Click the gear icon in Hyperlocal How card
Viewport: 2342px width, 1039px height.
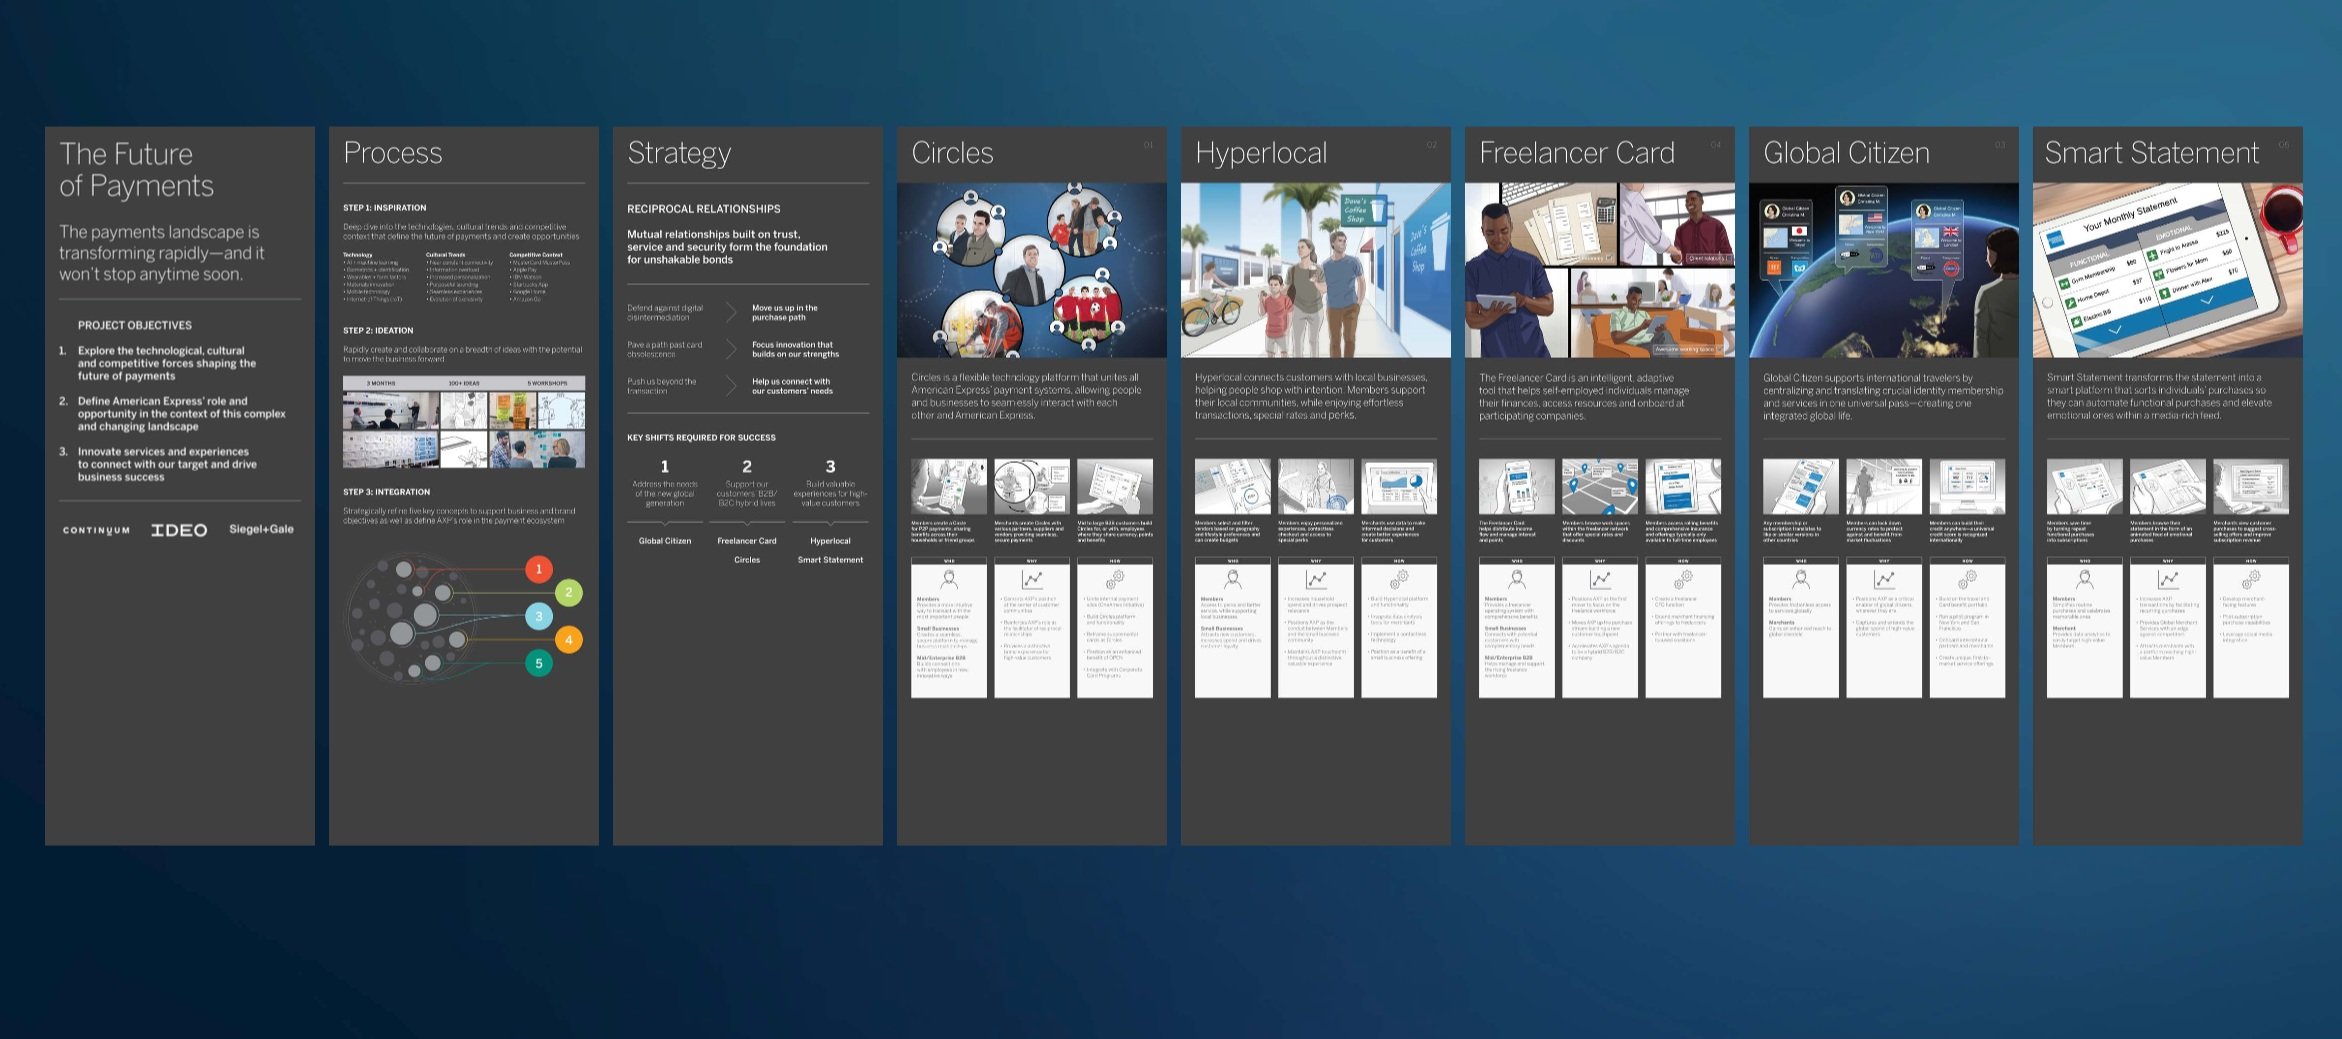coord(1399,578)
